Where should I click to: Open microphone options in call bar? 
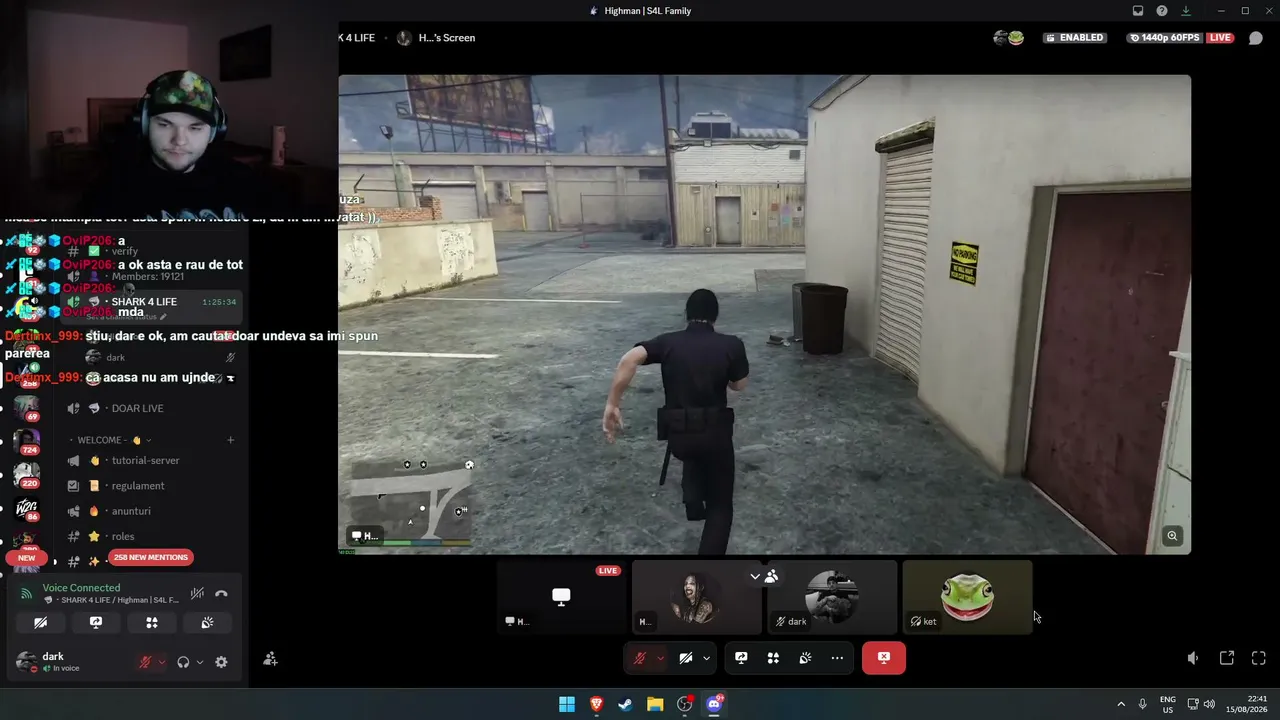pos(660,658)
